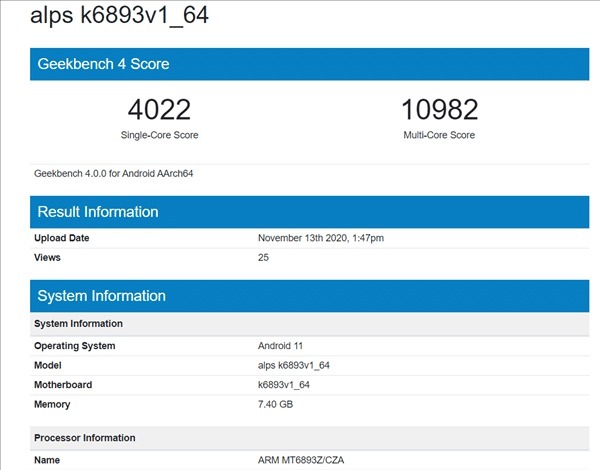This screenshot has width=600, height=470.
Task: Select the Model value alps k6893v1_64
Action: [294, 365]
